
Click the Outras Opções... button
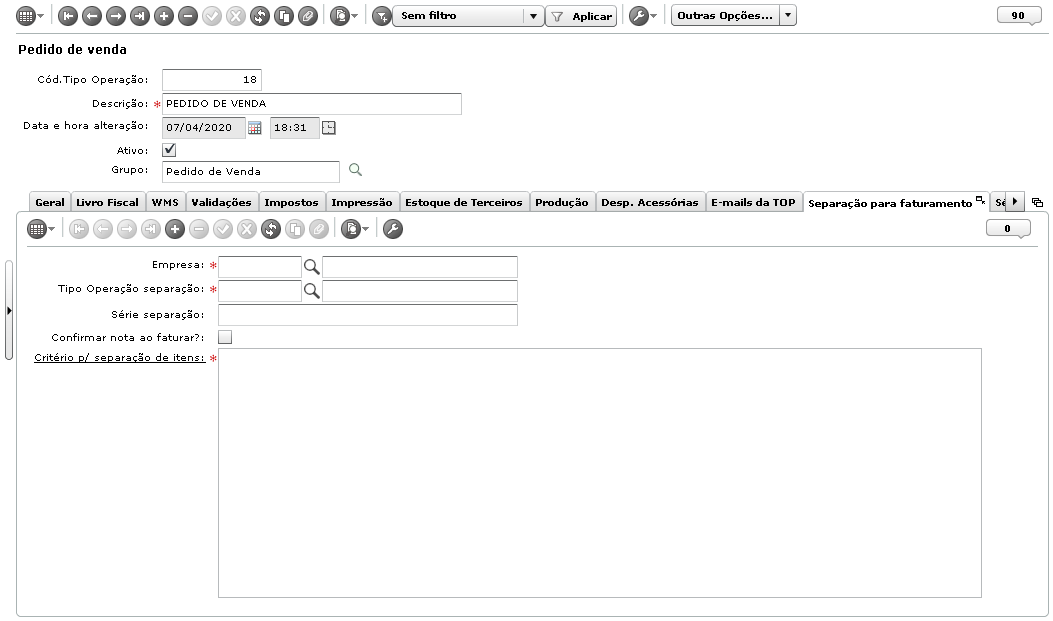[x=725, y=15]
